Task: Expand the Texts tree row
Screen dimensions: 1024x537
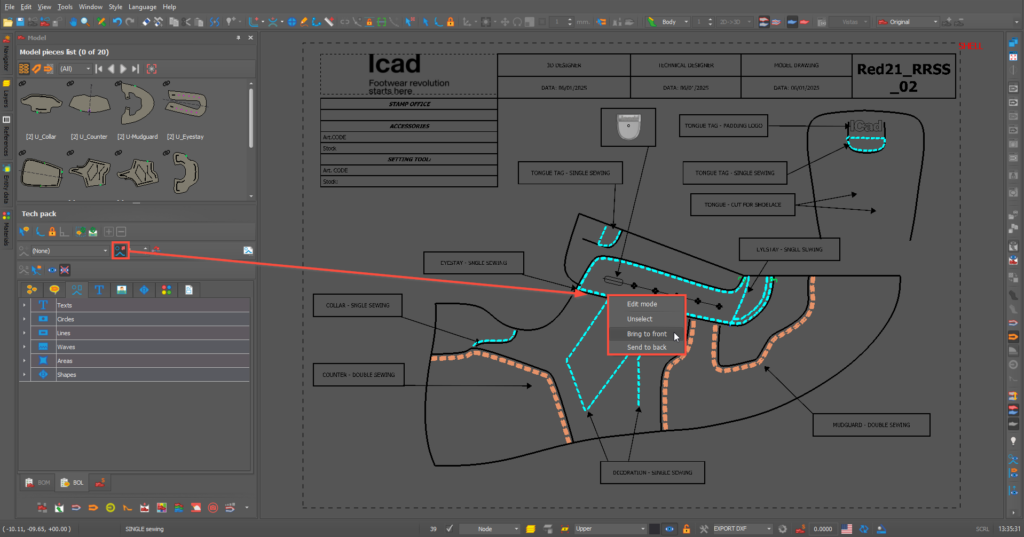Action: 24,305
